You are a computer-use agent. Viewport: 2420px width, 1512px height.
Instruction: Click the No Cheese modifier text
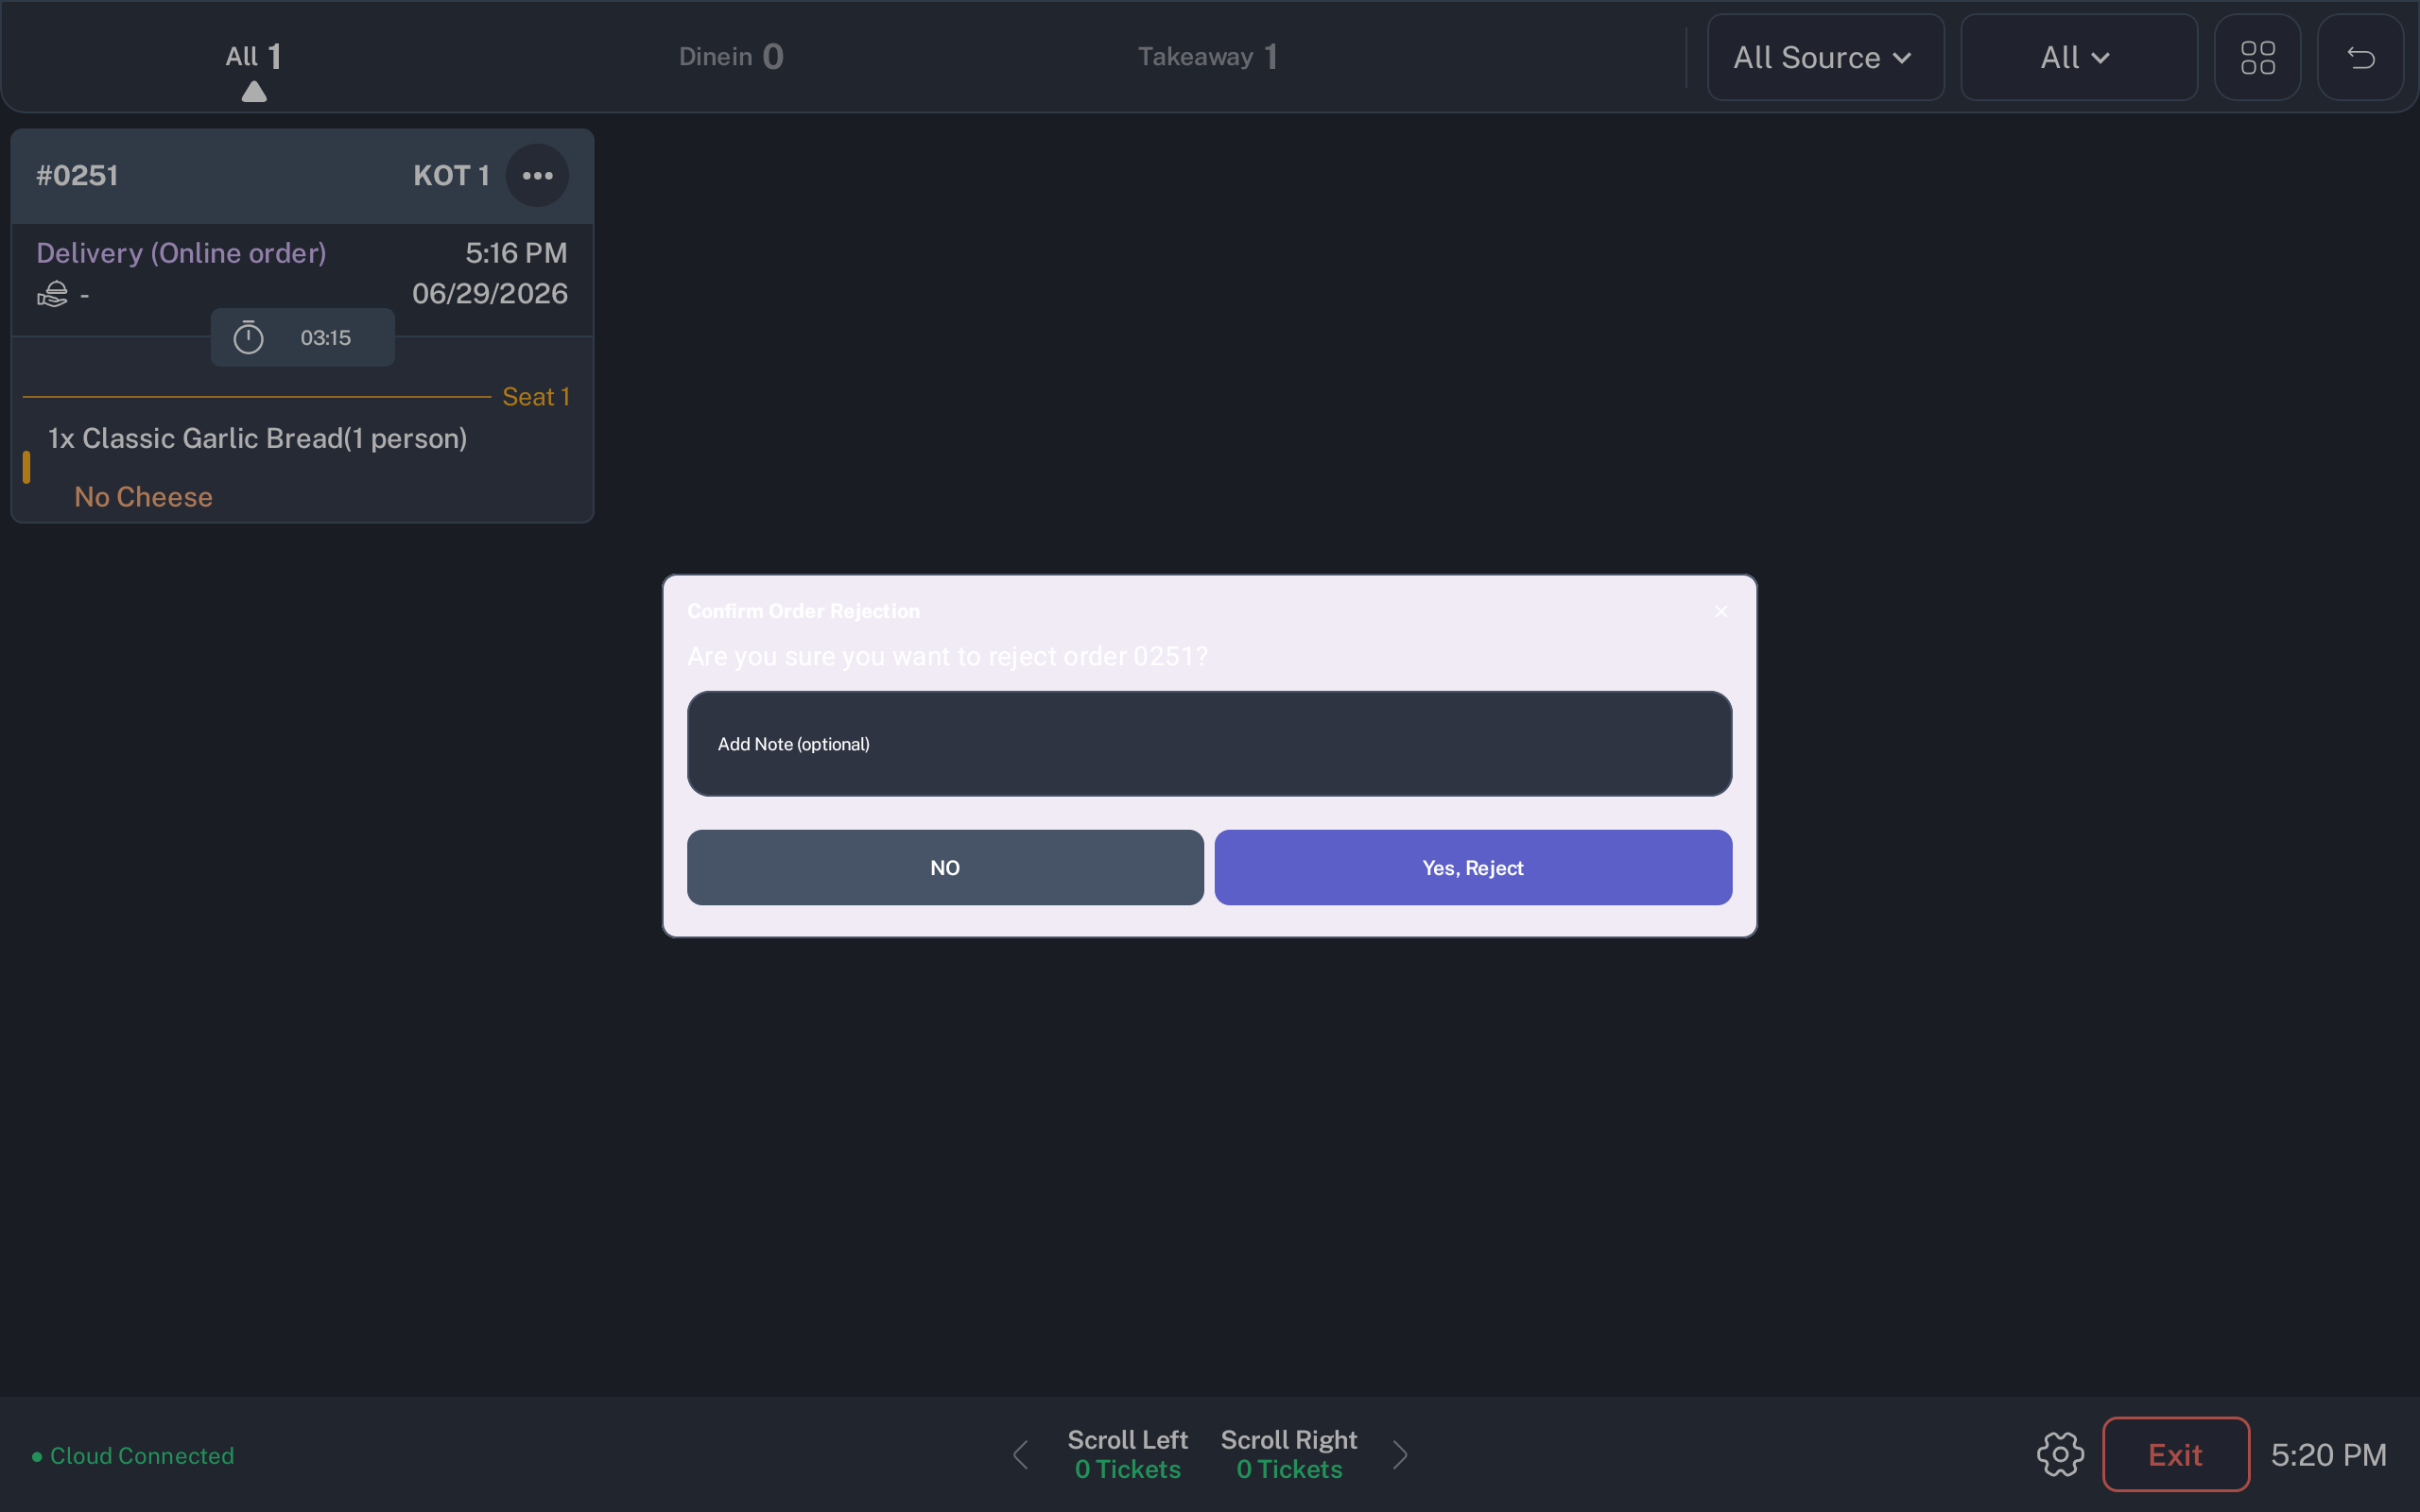[x=143, y=497]
